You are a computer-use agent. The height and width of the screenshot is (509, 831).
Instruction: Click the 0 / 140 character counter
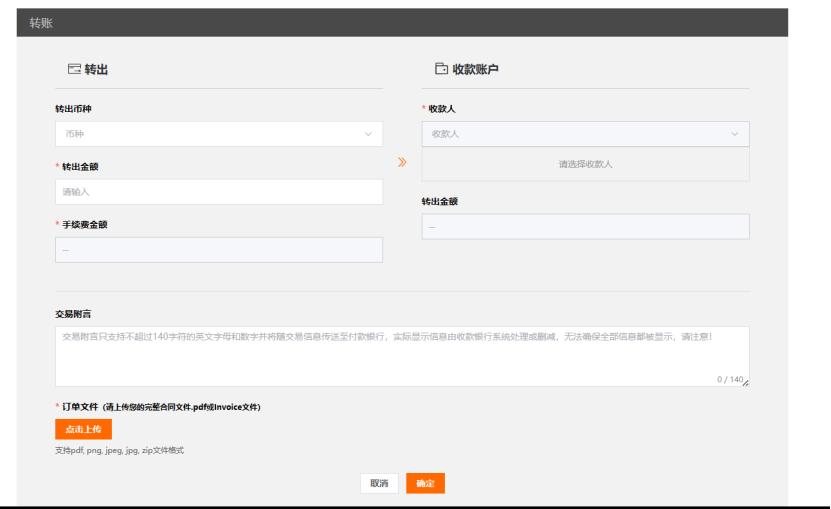(728, 379)
